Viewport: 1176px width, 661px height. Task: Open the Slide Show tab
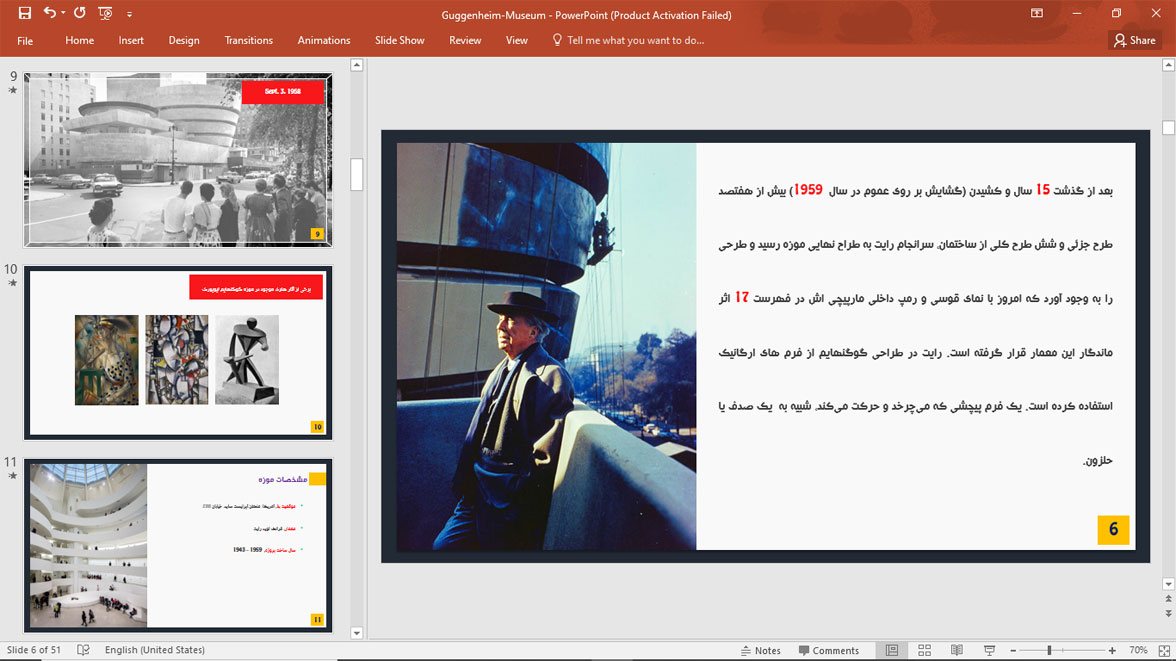(400, 41)
